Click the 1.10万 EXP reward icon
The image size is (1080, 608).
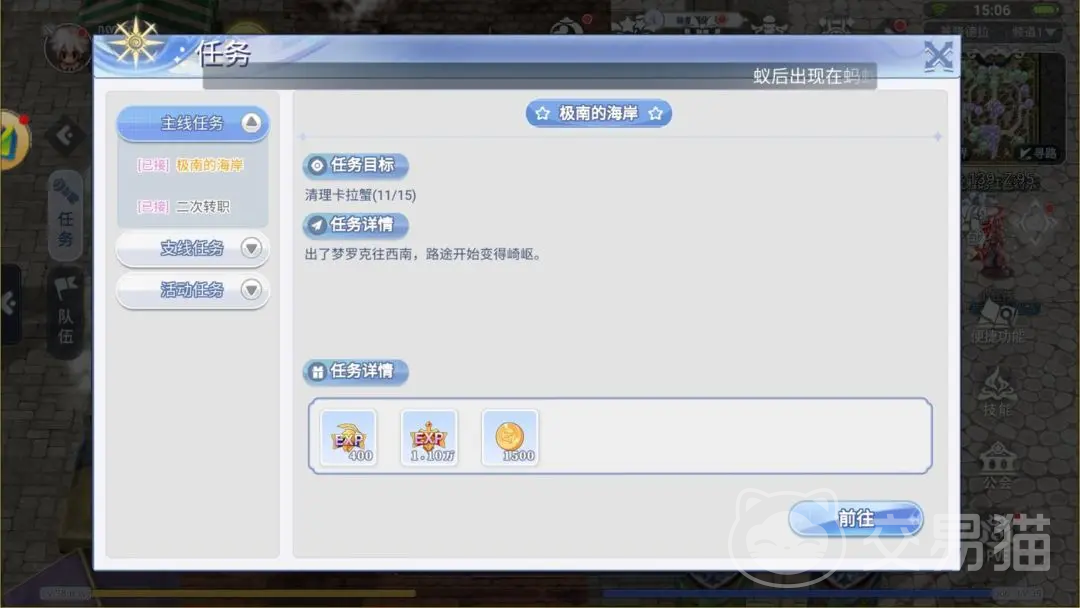[429, 438]
